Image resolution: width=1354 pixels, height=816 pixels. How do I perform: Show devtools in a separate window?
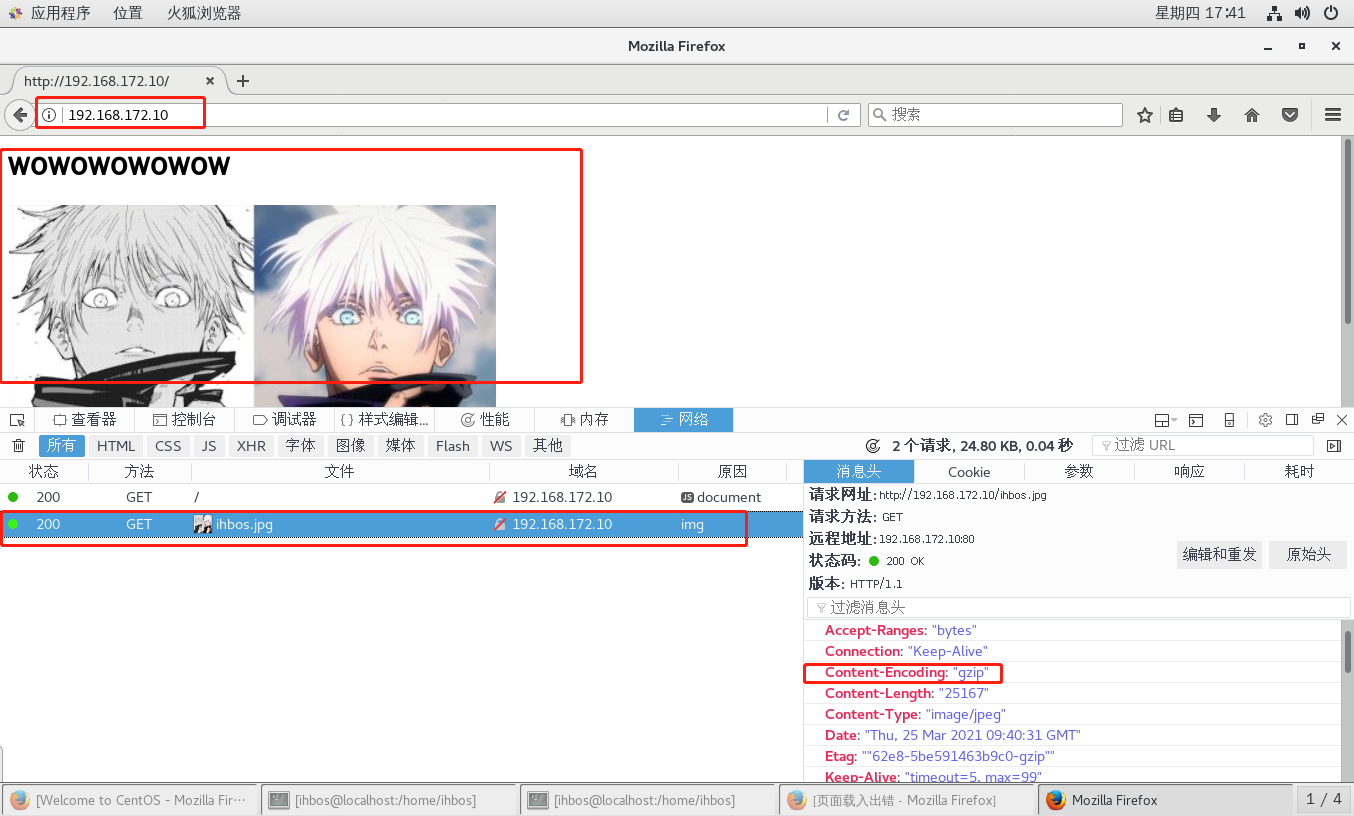click(1317, 420)
